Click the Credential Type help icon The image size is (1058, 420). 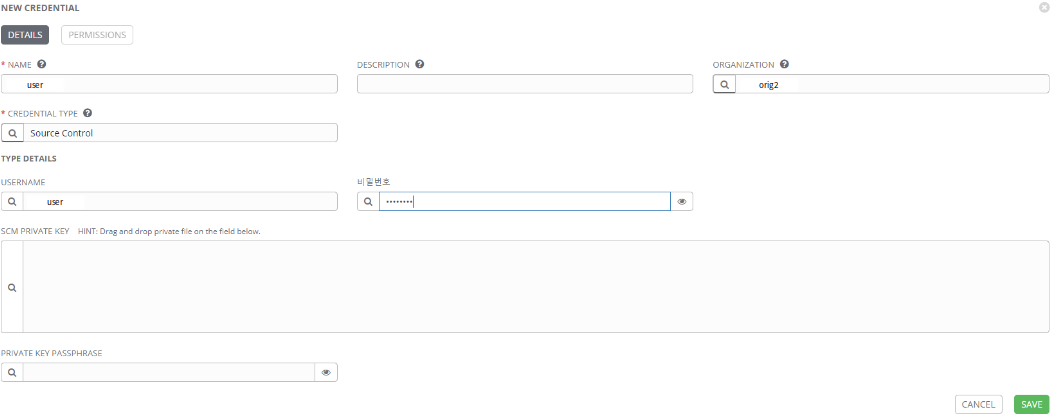point(88,113)
